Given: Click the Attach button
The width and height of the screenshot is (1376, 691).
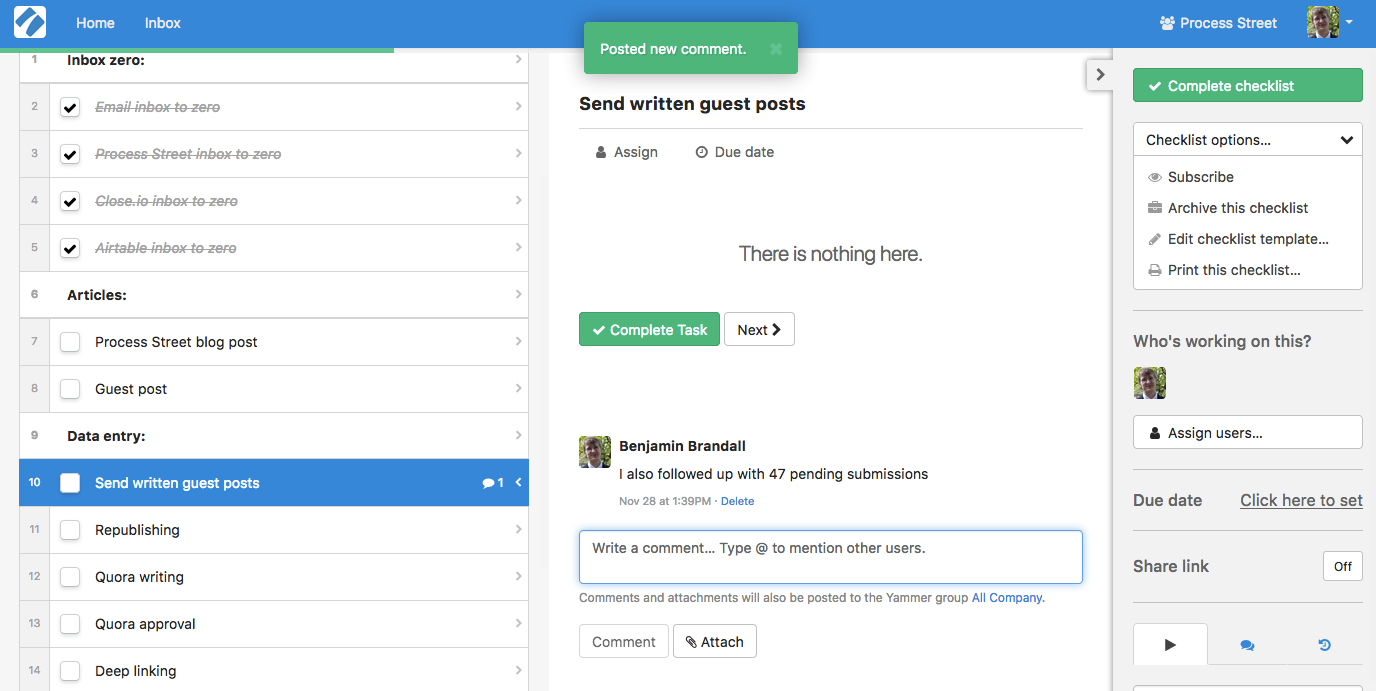Looking at the screenshot, I should 715,642.
